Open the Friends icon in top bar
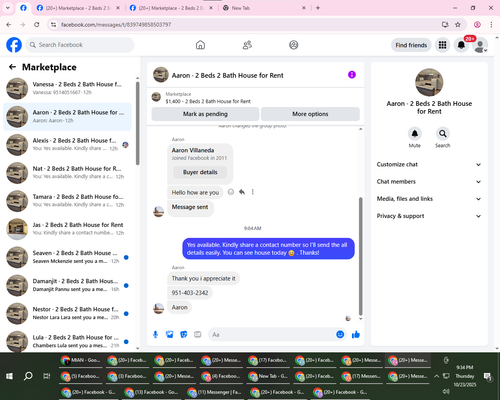Viewport: 500px width, 400px height. (x=247, y=45)
